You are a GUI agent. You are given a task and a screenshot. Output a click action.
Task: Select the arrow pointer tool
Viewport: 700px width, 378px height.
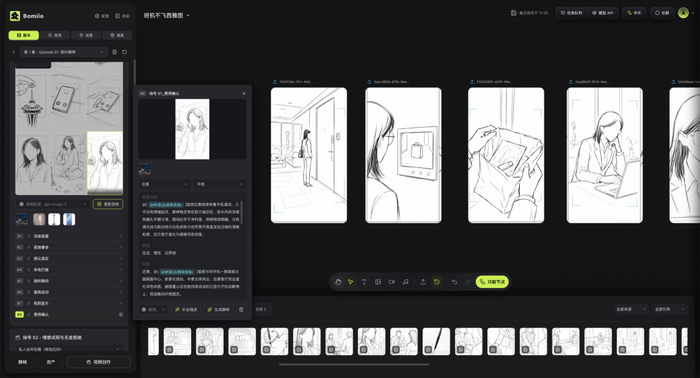pyautogui.click(x=351, y=282)
